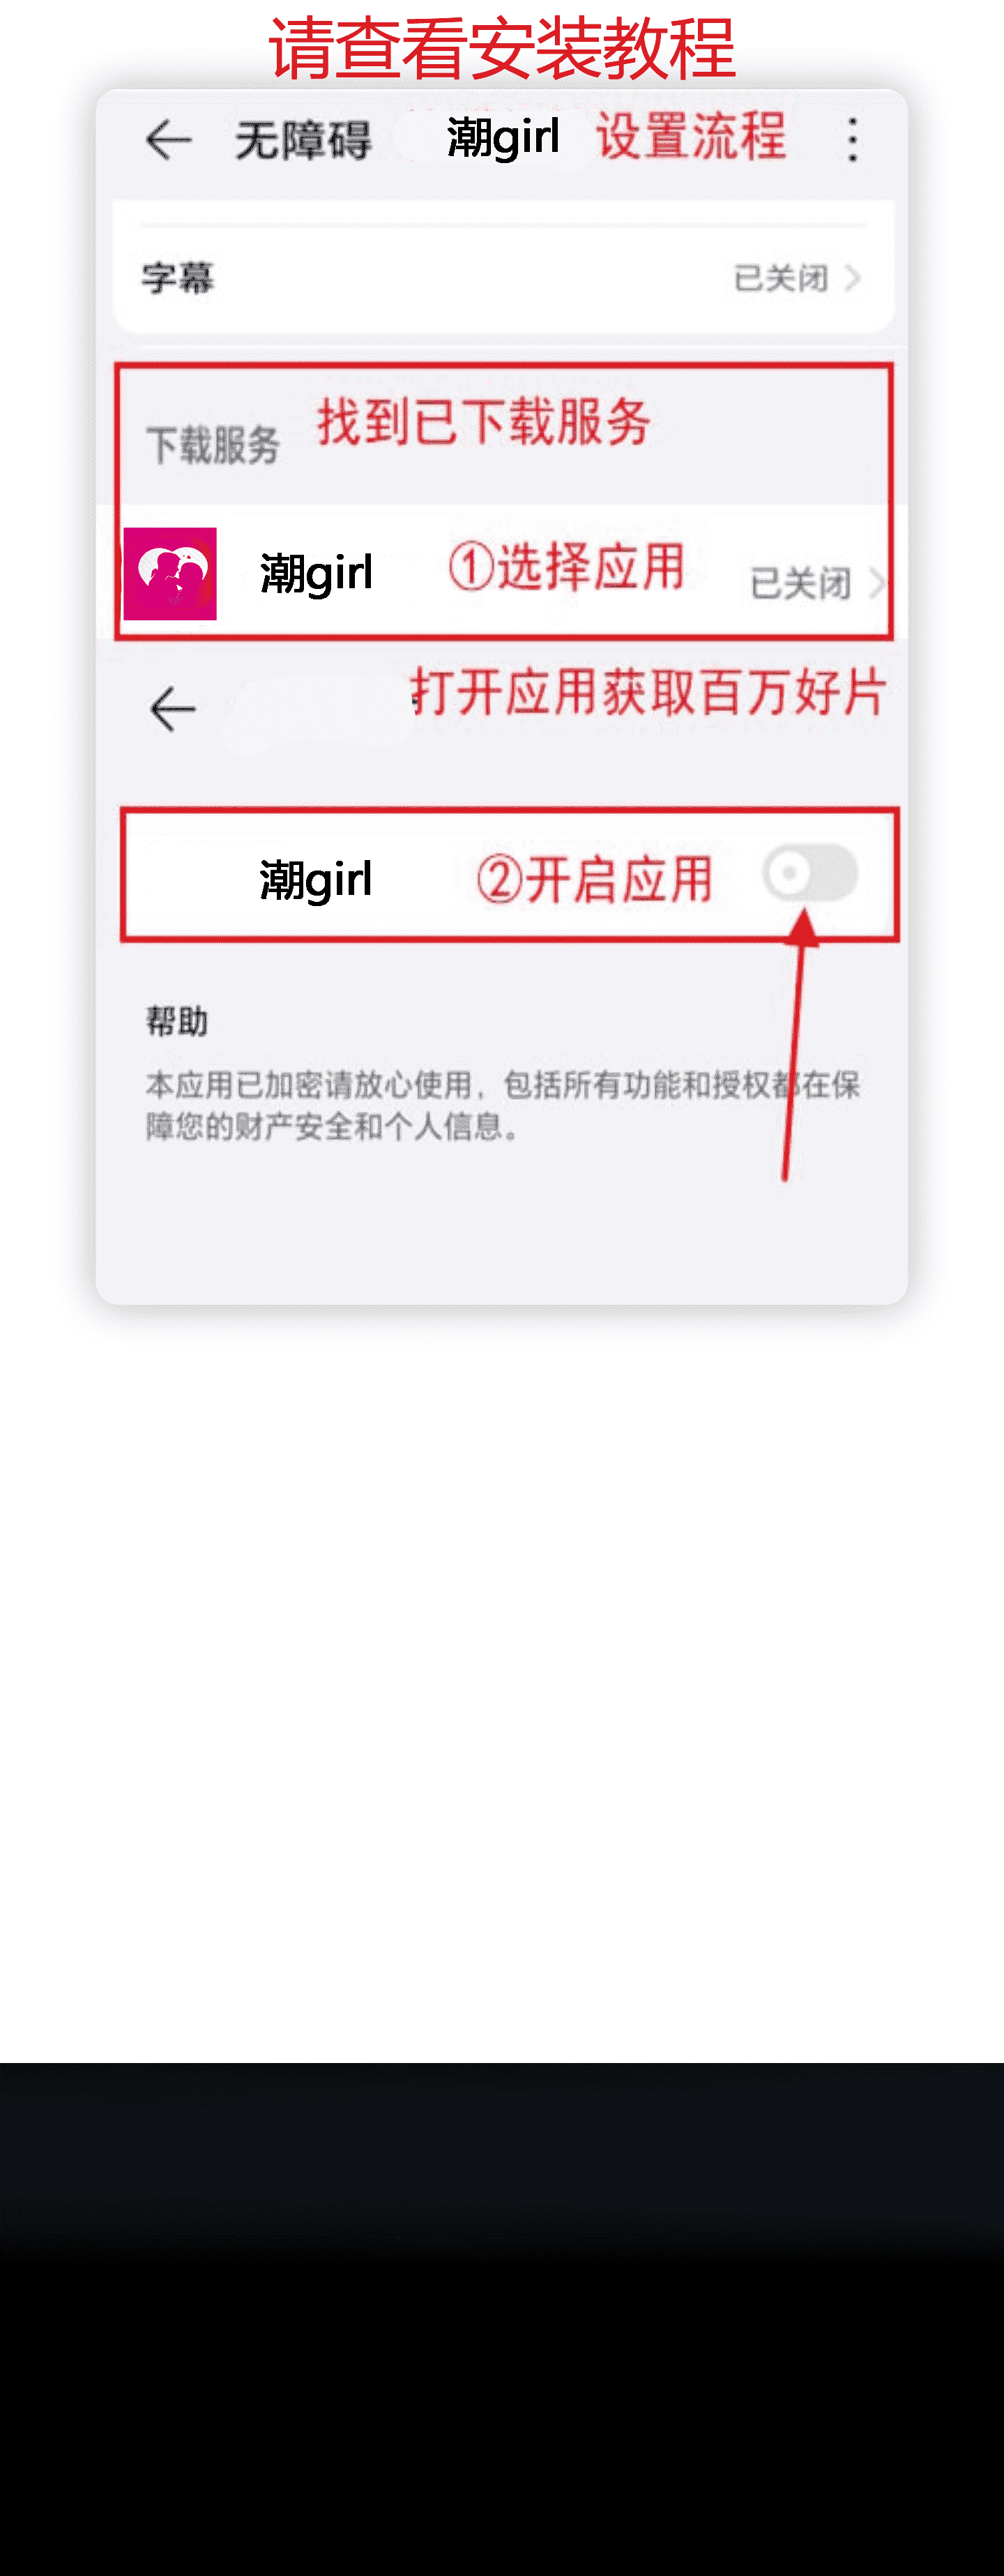Expand the 字幕 chevron arrow
Viewport: 1004px width, 2576px height.
[x=852, y=277]
